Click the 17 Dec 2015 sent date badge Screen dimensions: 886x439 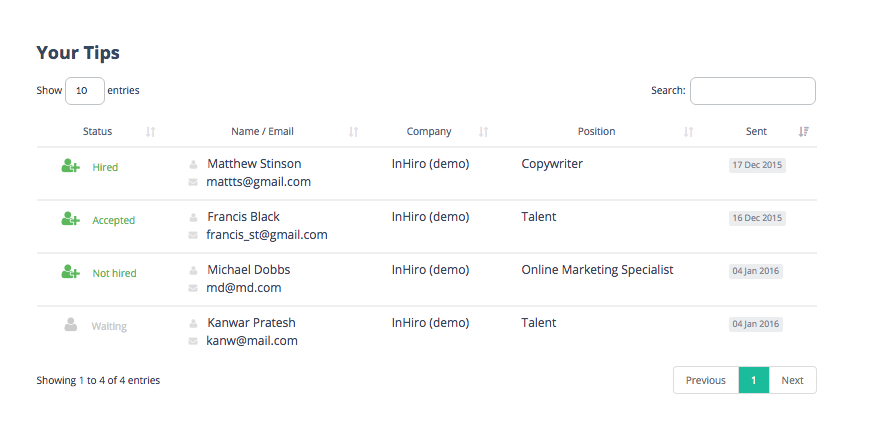point(757,165)
